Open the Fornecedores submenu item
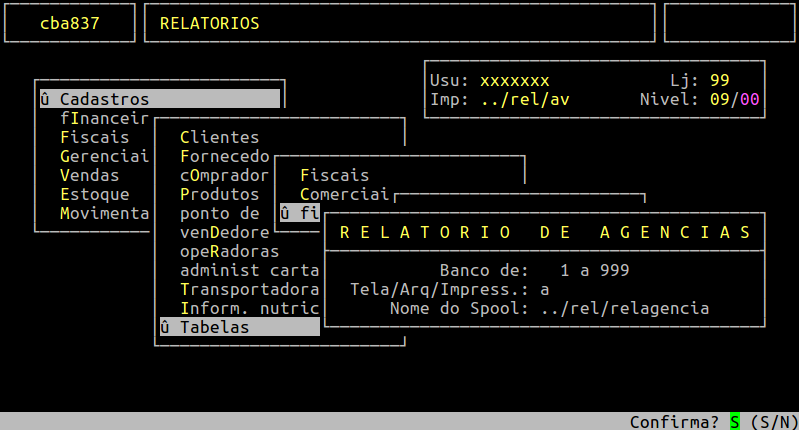The width and height of the screenshot is (799, 430). [x=224, y=156]
